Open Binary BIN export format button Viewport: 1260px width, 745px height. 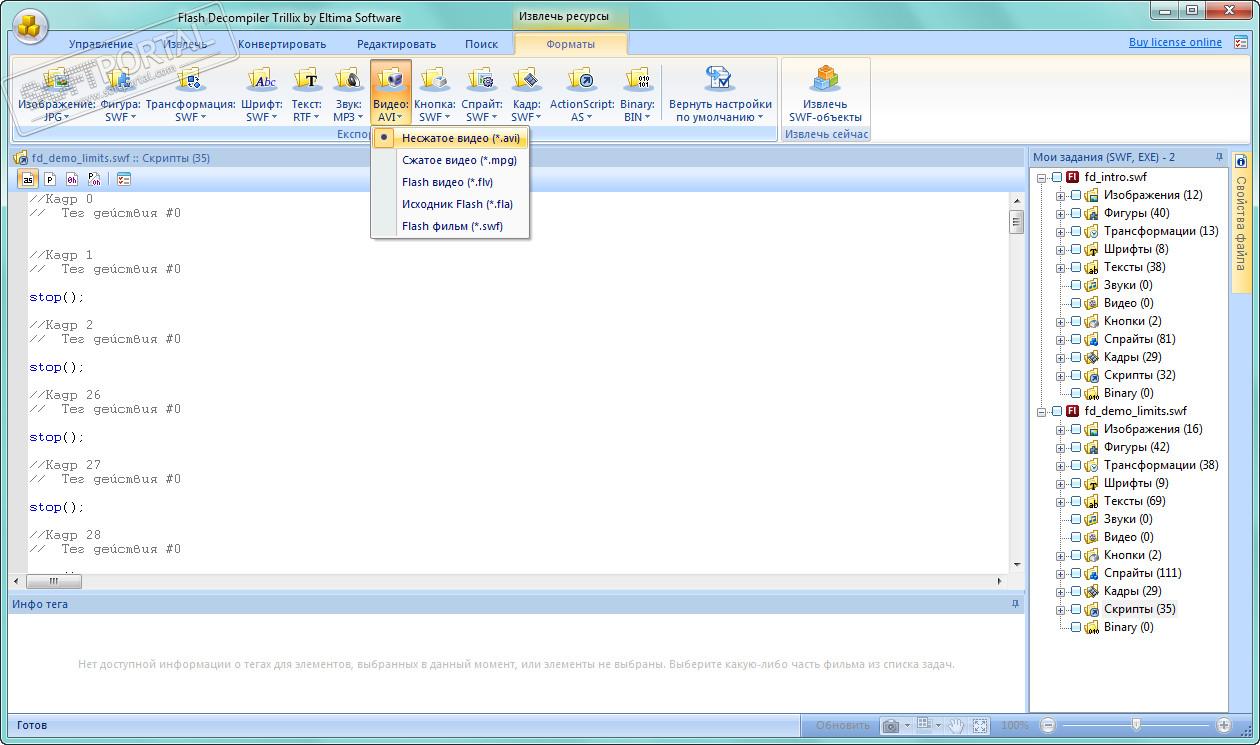click(x=637, y=95)
